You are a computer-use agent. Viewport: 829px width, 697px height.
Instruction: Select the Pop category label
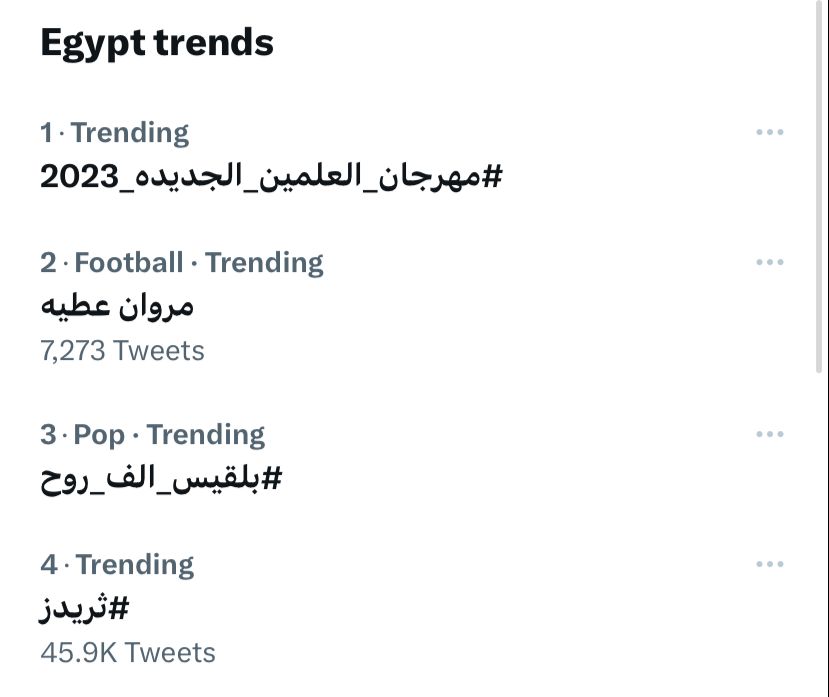pos(100,435)
